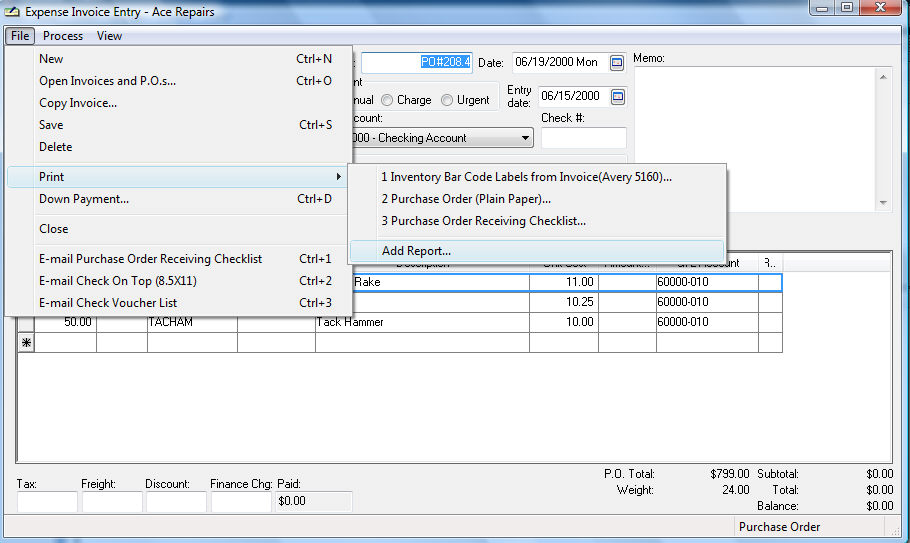Open the calendar picker beside Date field
This screenshot has width=910, height=543.
[617, 63]
